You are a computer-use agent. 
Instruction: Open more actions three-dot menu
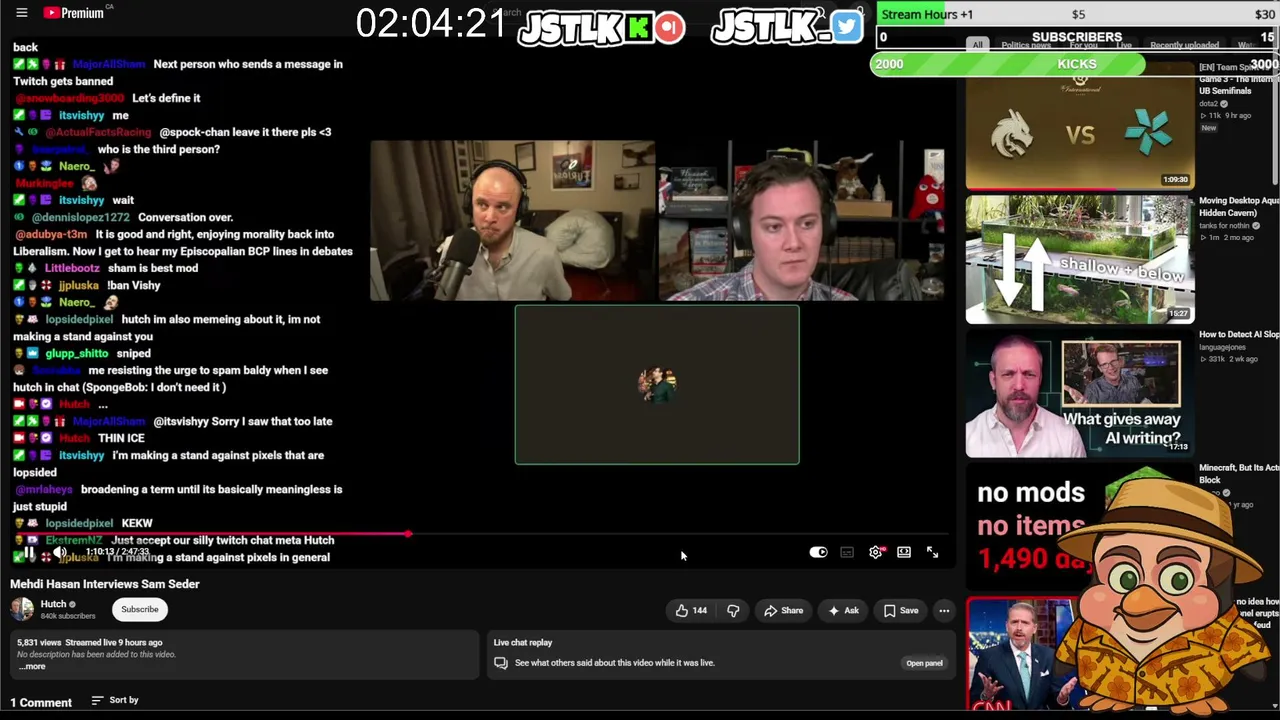tap(944, 610)
